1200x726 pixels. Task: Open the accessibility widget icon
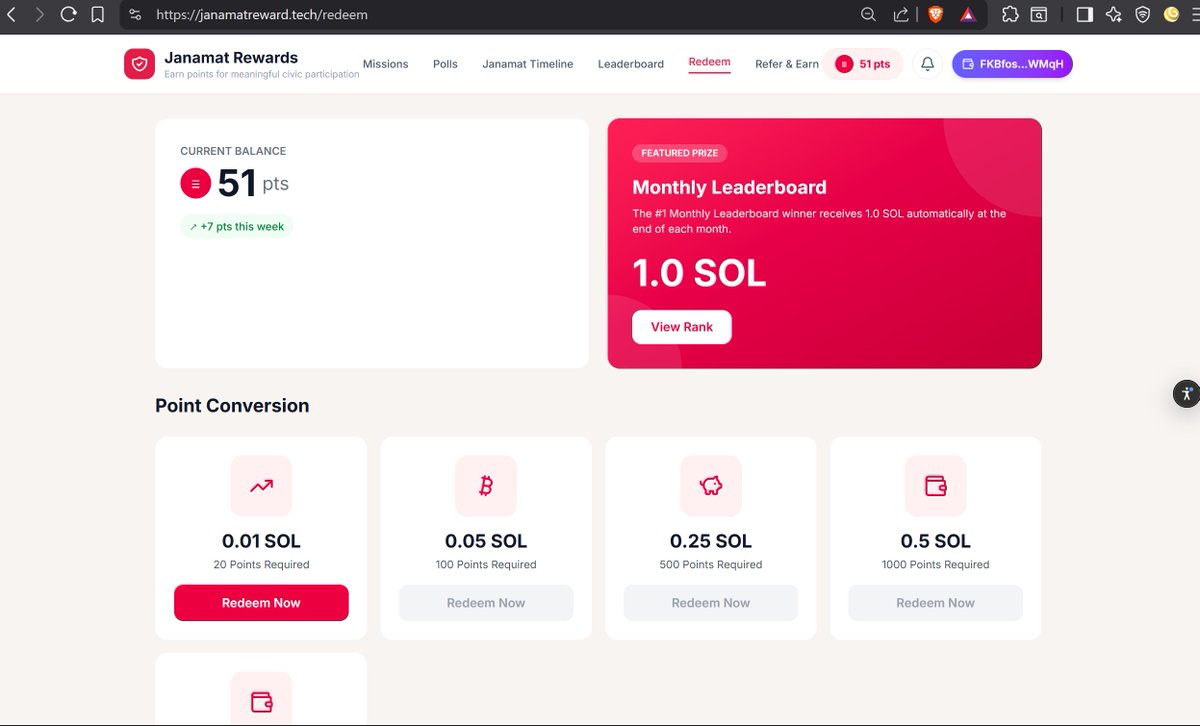point(1186,393)
